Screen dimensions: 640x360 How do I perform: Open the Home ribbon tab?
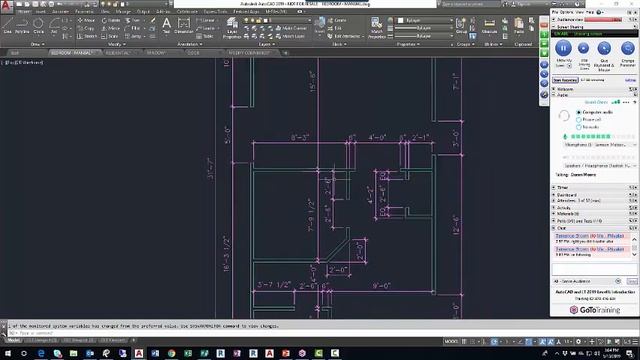[x=24, y=12]
